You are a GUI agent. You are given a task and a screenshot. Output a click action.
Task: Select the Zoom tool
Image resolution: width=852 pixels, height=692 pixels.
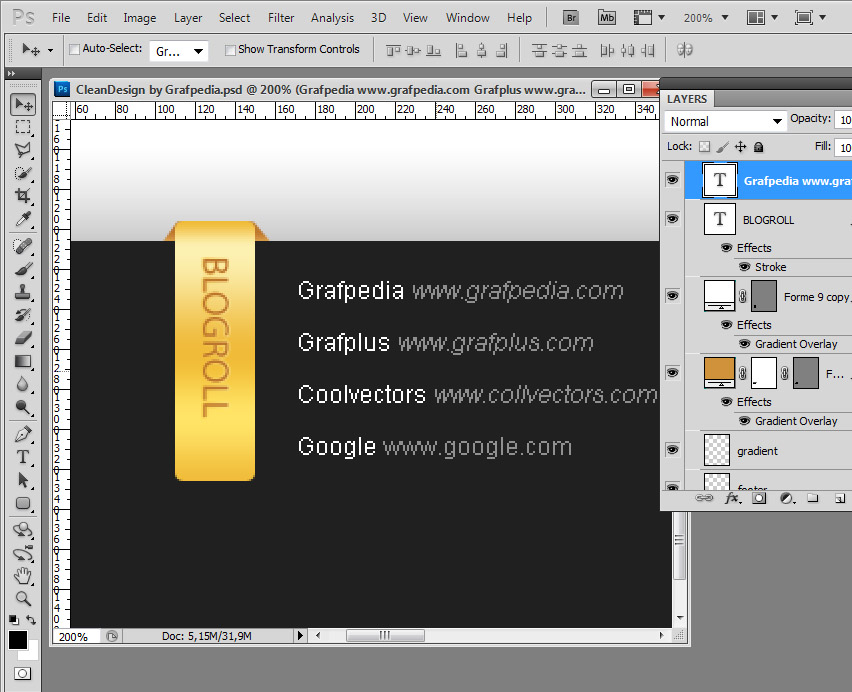click(23, 599)
